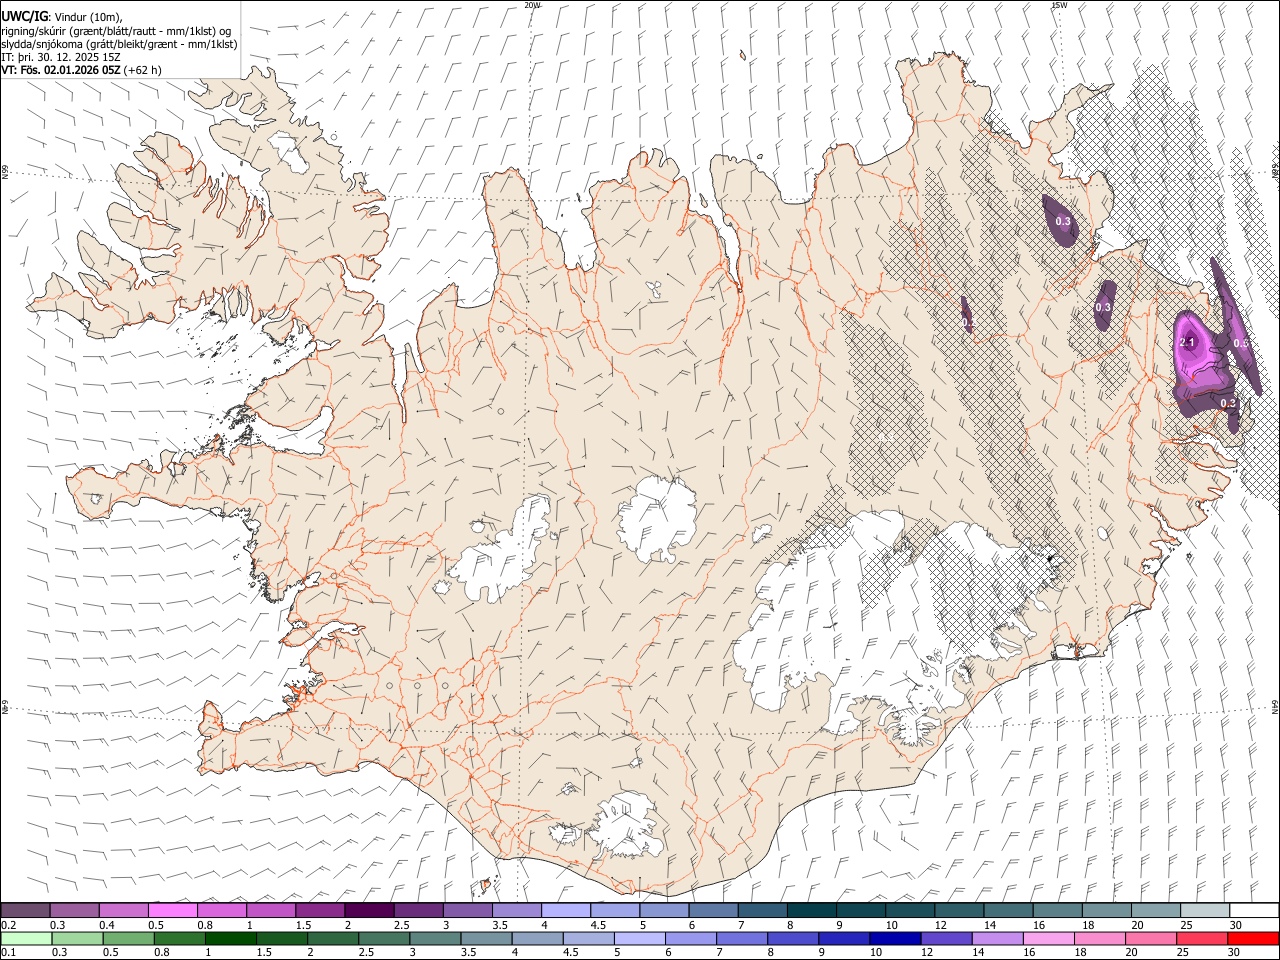The height and width of the screenshot is (960, 1280).
Task: Select the violet 12–14 rain legend swatch
Action: 946,938
